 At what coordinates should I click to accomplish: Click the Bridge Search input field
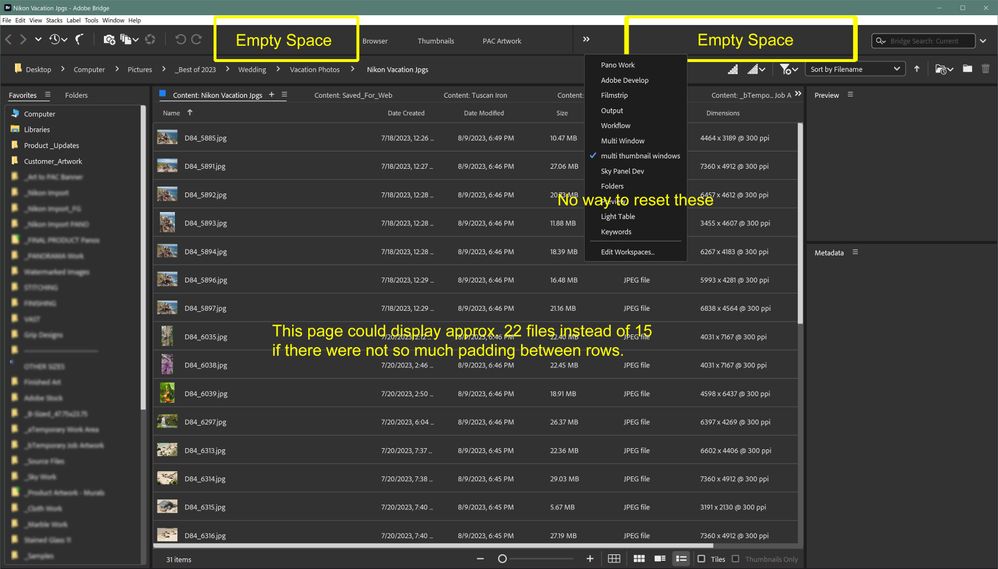[x=924, y=41]
